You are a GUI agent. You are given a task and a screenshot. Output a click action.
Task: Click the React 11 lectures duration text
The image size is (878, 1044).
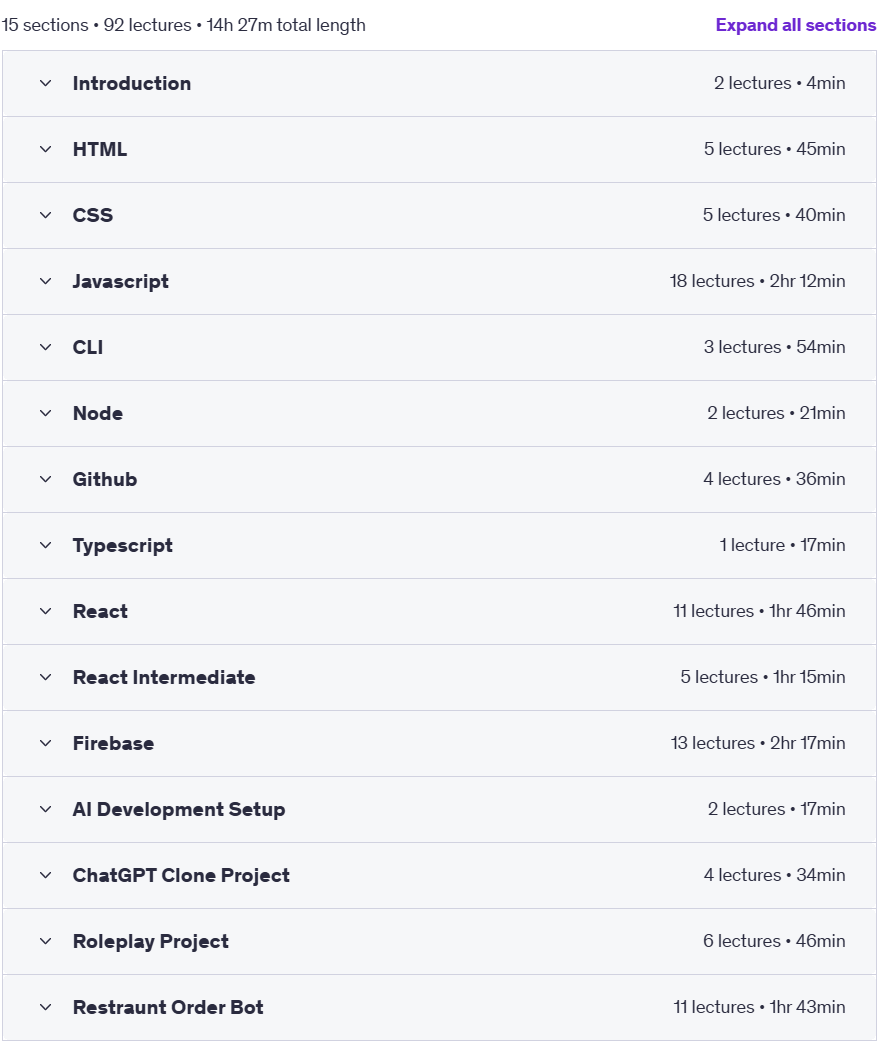(760, 611)
